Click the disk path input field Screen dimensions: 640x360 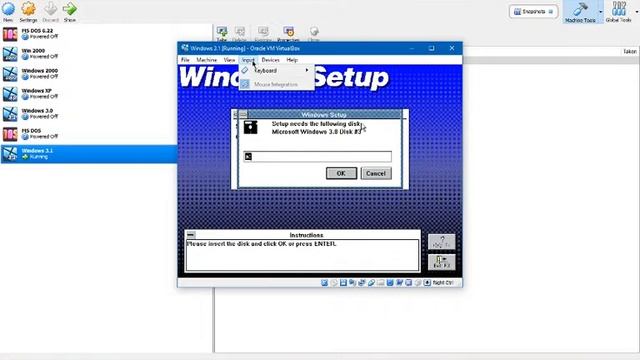[x=317, y=156]
